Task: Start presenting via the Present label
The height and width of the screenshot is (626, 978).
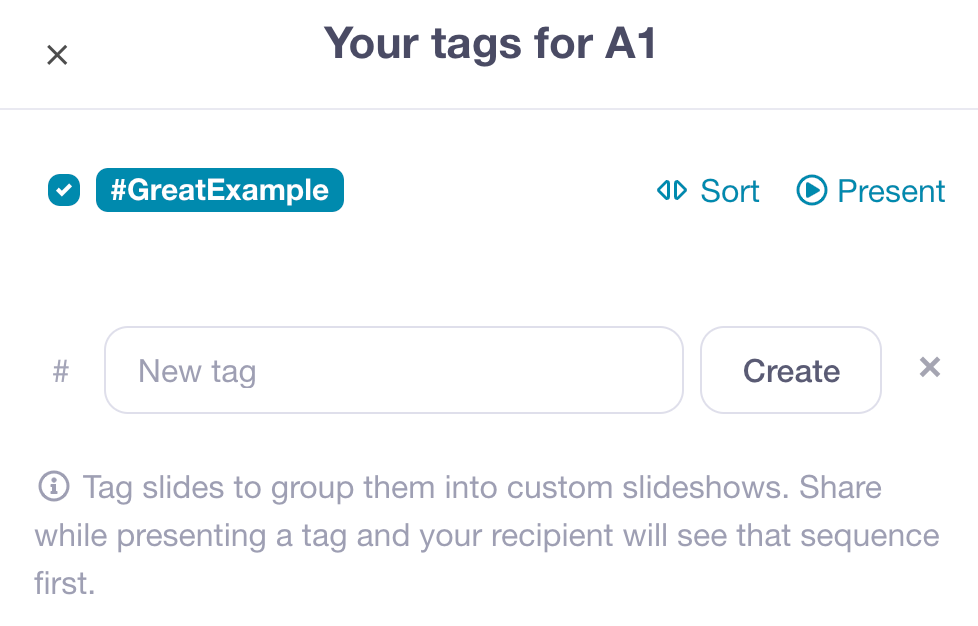Action: [890, 191]
